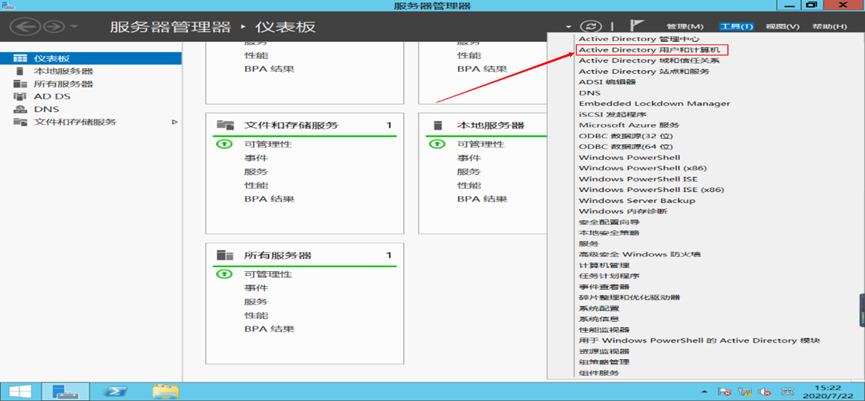Screen dimensions: 865x401
Task: Open DNS from the Tools menu
Action: [589, 93]
